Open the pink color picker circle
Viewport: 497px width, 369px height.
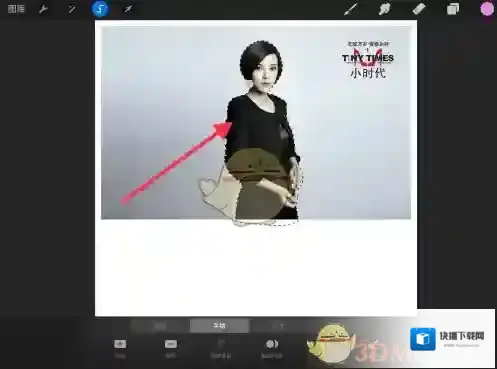click(x=487, y=9)
